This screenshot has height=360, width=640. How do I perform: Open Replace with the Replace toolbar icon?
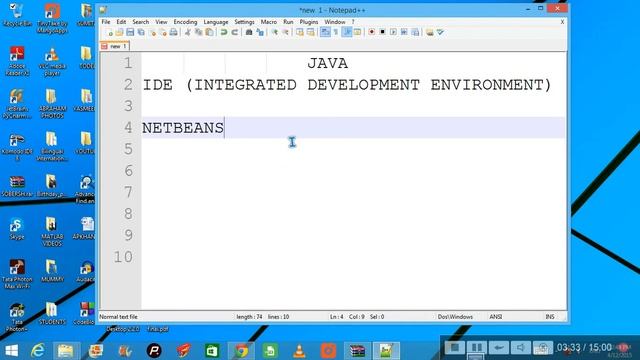click(x=260, y=32)
